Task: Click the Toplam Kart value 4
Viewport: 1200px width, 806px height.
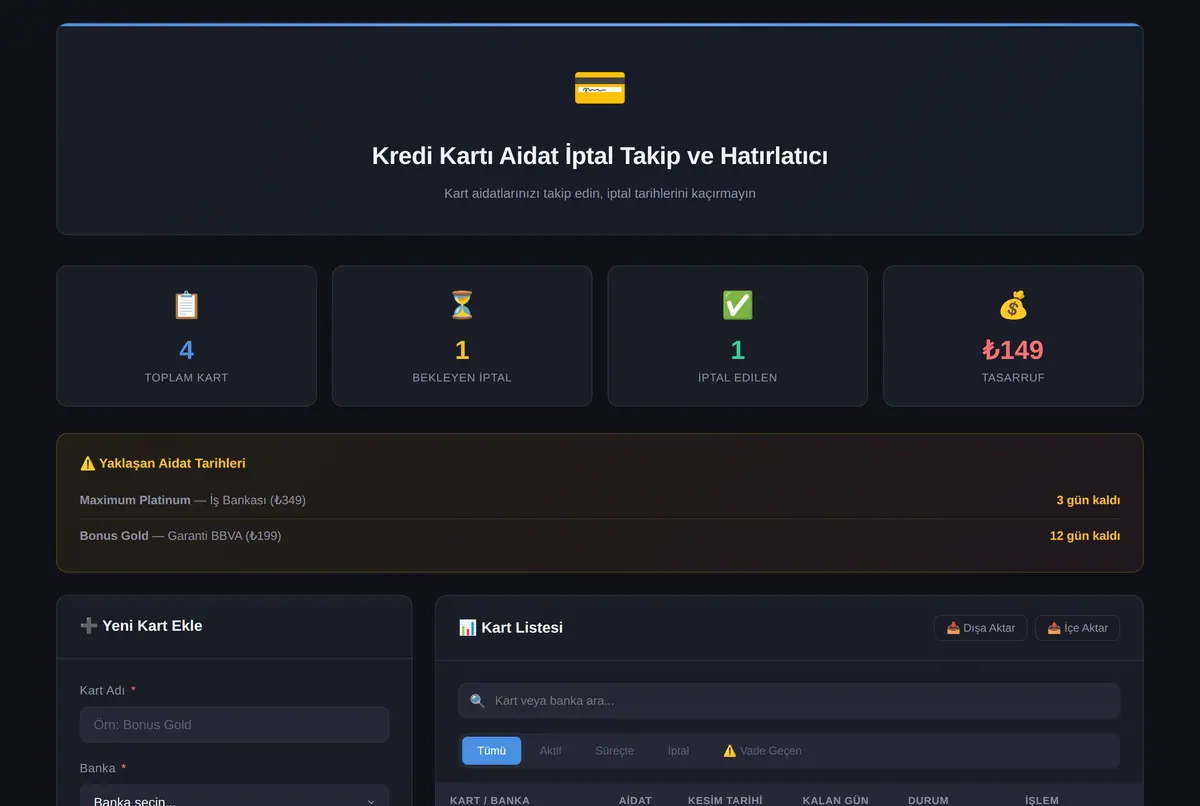Action: pyautogui.click(x=186, y=350)
